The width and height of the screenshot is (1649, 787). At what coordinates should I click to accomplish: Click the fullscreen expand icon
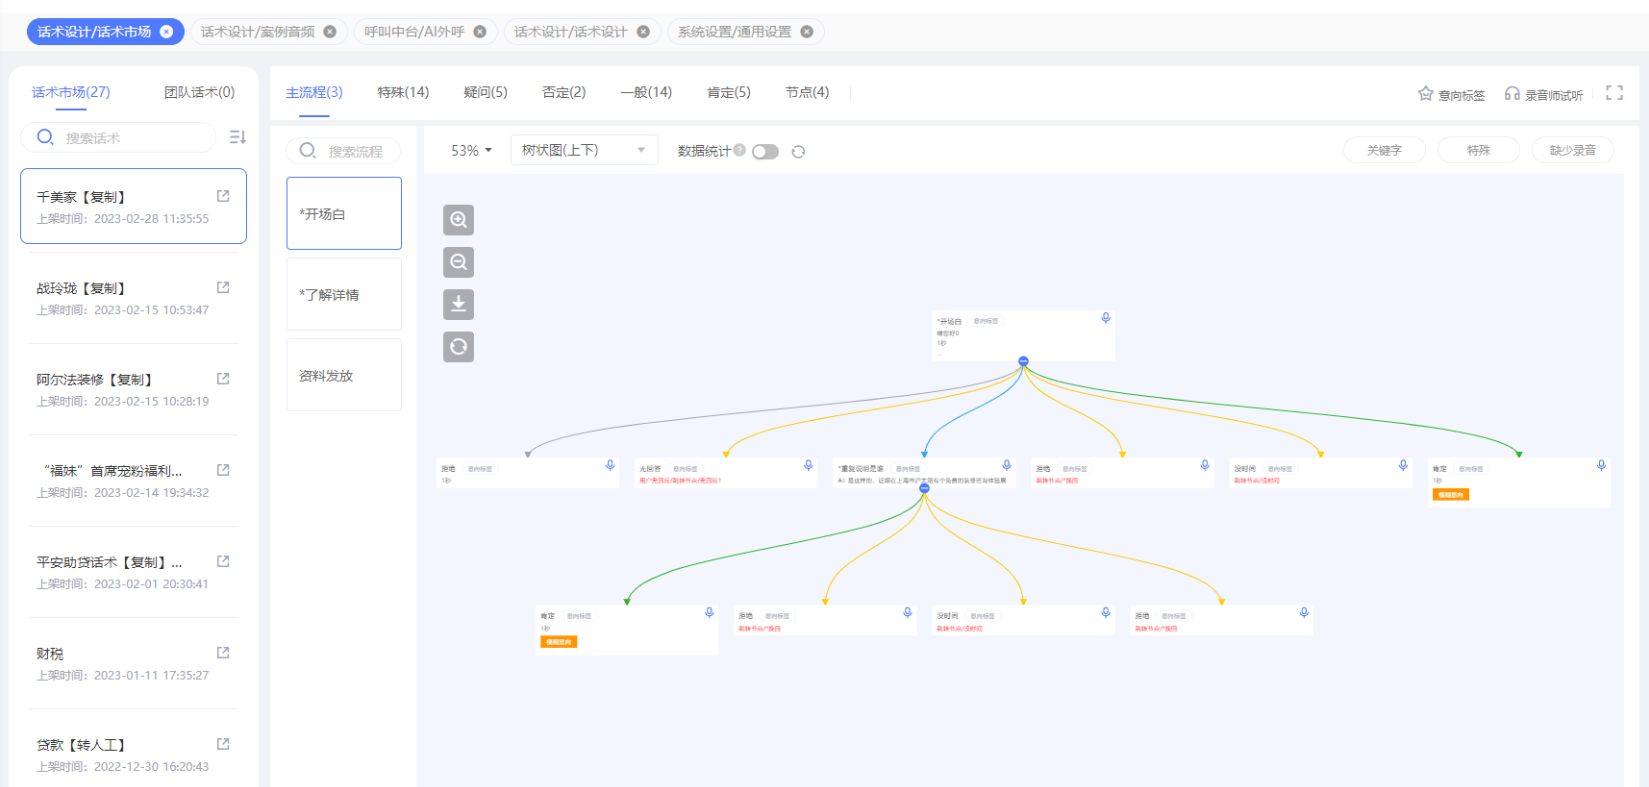click(1614, 93)
